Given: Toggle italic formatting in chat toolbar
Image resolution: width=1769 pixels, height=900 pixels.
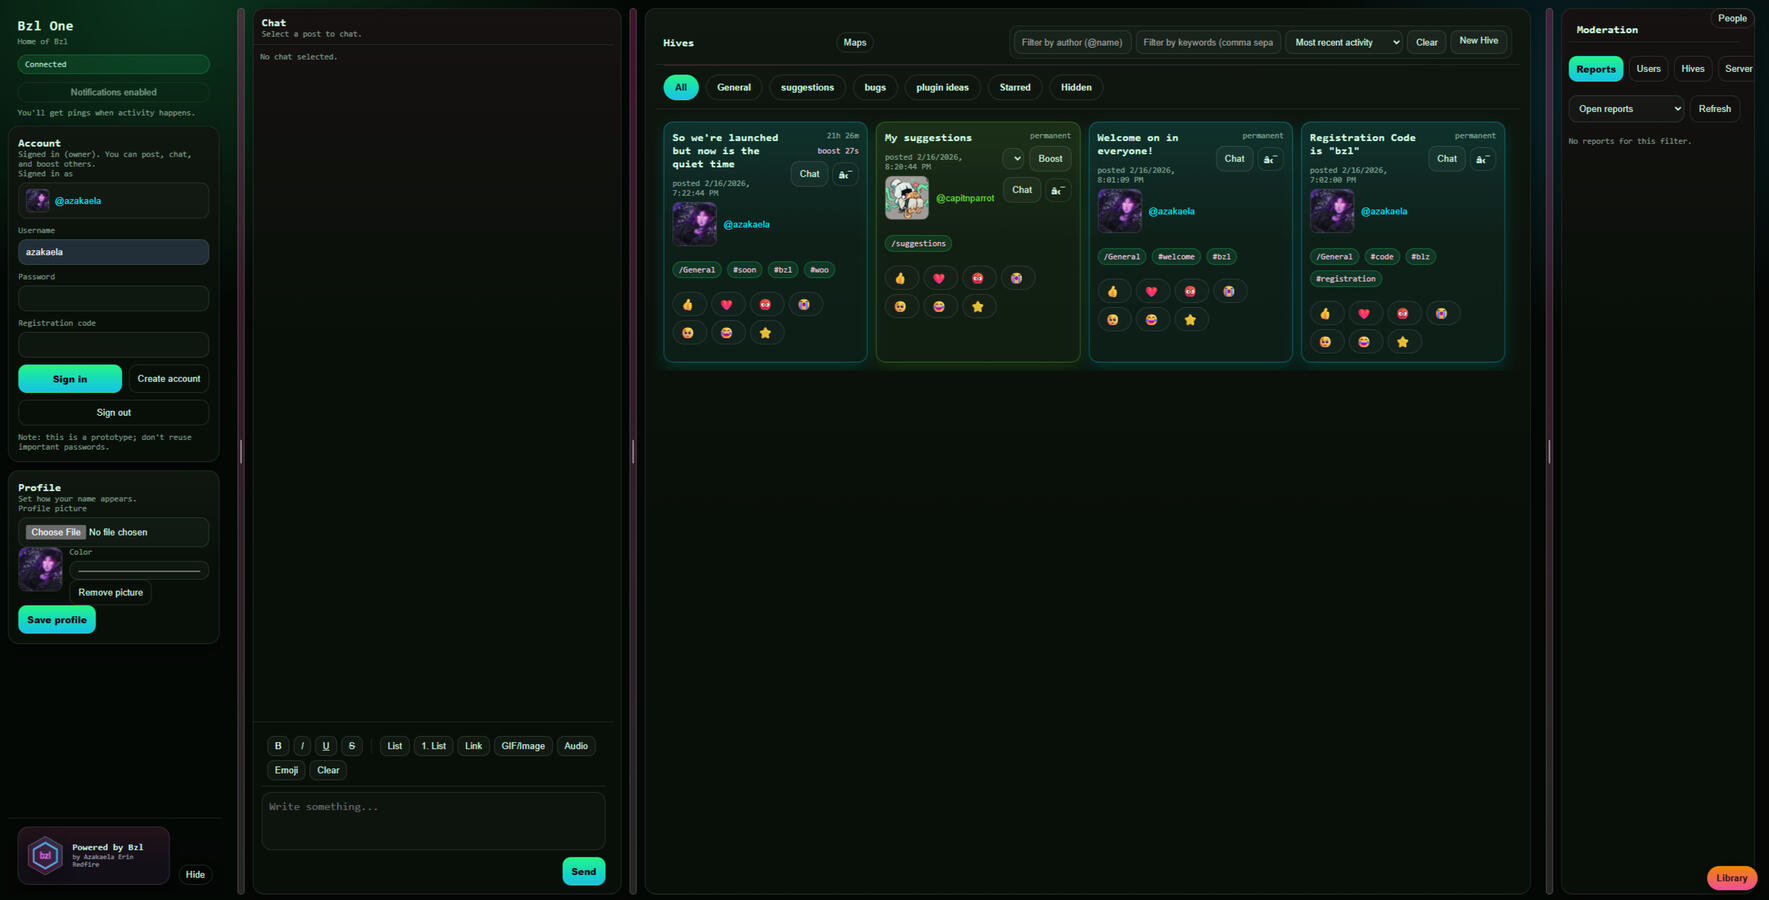Looking at the screenshot, I should click(302, 746).
